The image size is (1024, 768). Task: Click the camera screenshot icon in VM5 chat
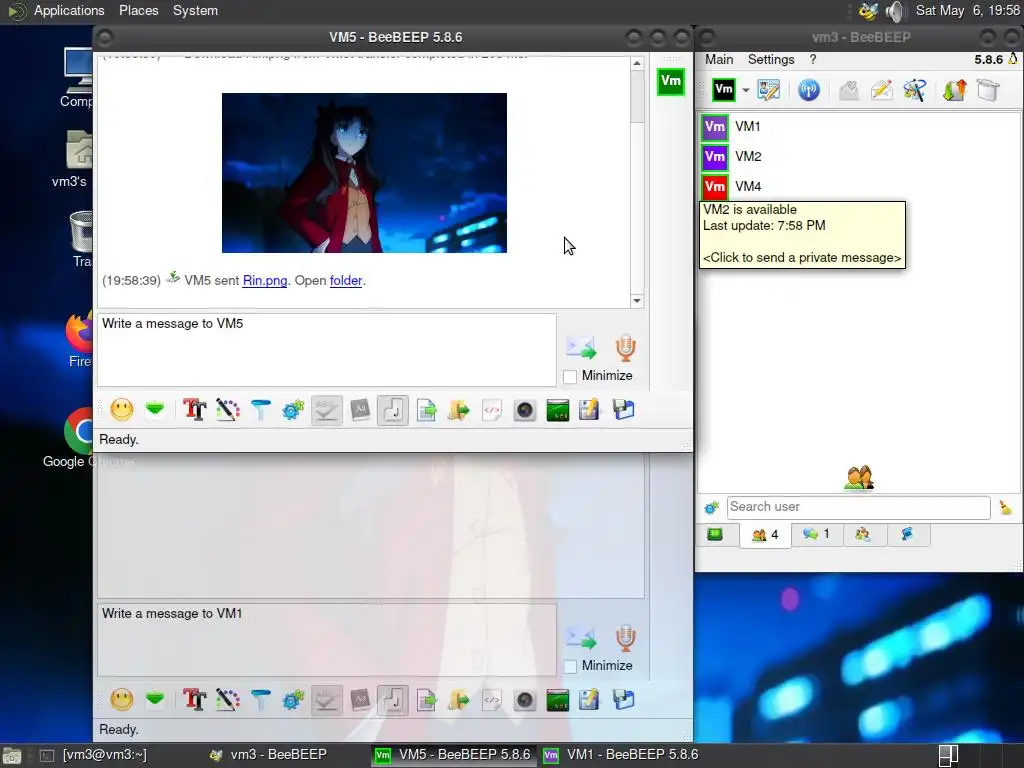pos(524,410)
